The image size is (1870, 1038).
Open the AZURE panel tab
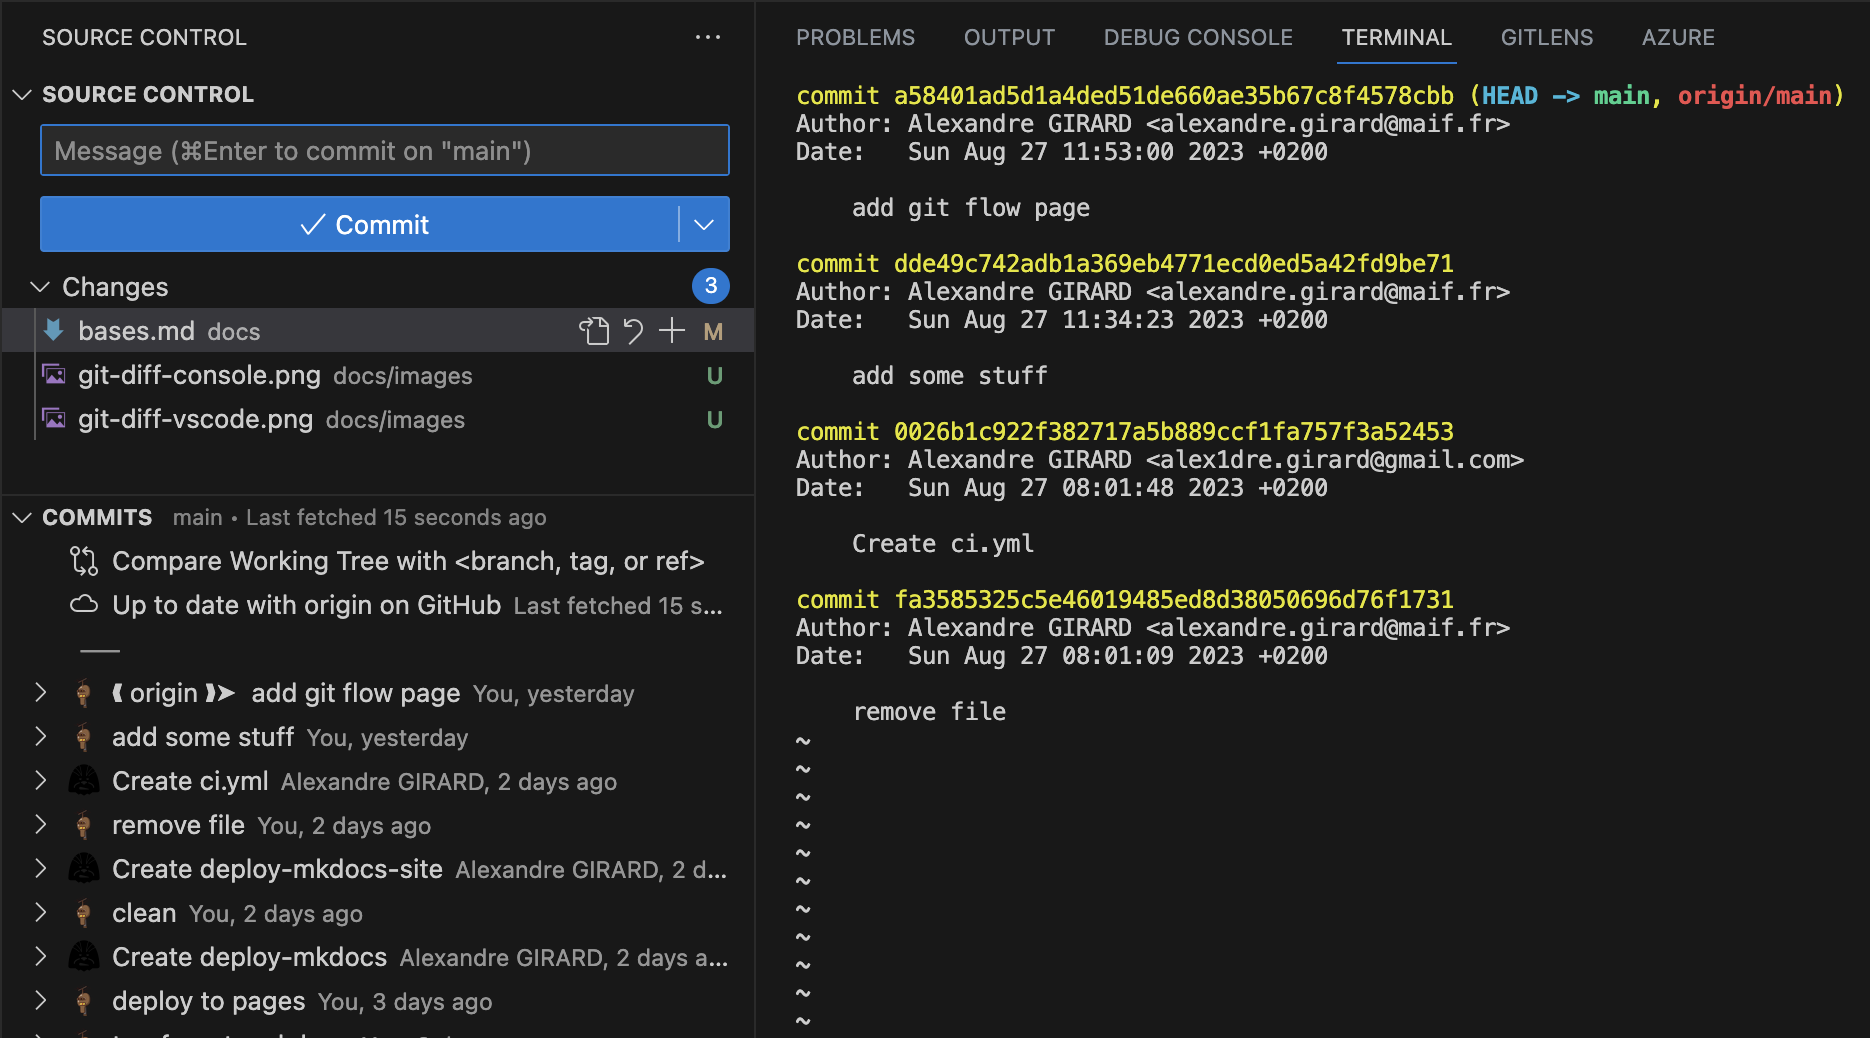1678,38
